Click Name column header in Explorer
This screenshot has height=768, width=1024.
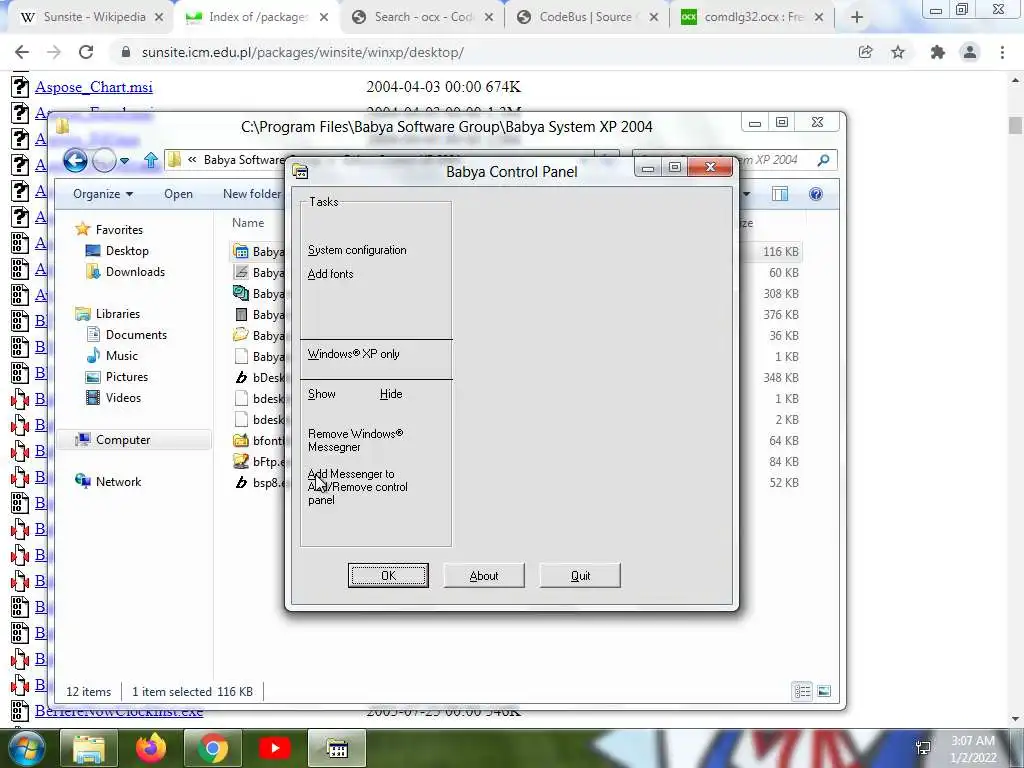tap(248, 223)
